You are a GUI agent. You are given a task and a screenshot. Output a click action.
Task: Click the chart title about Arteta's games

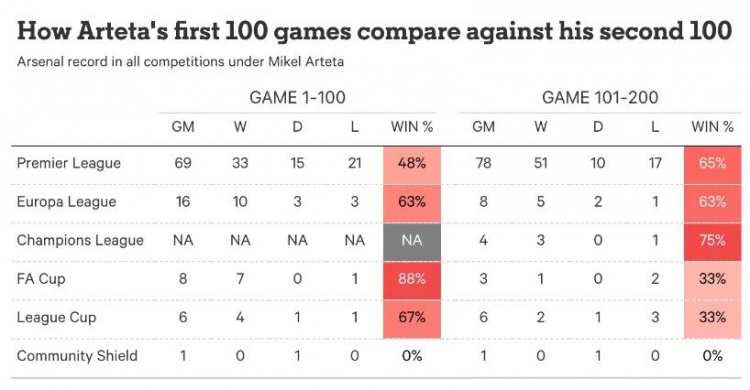[x=375, y=31]
